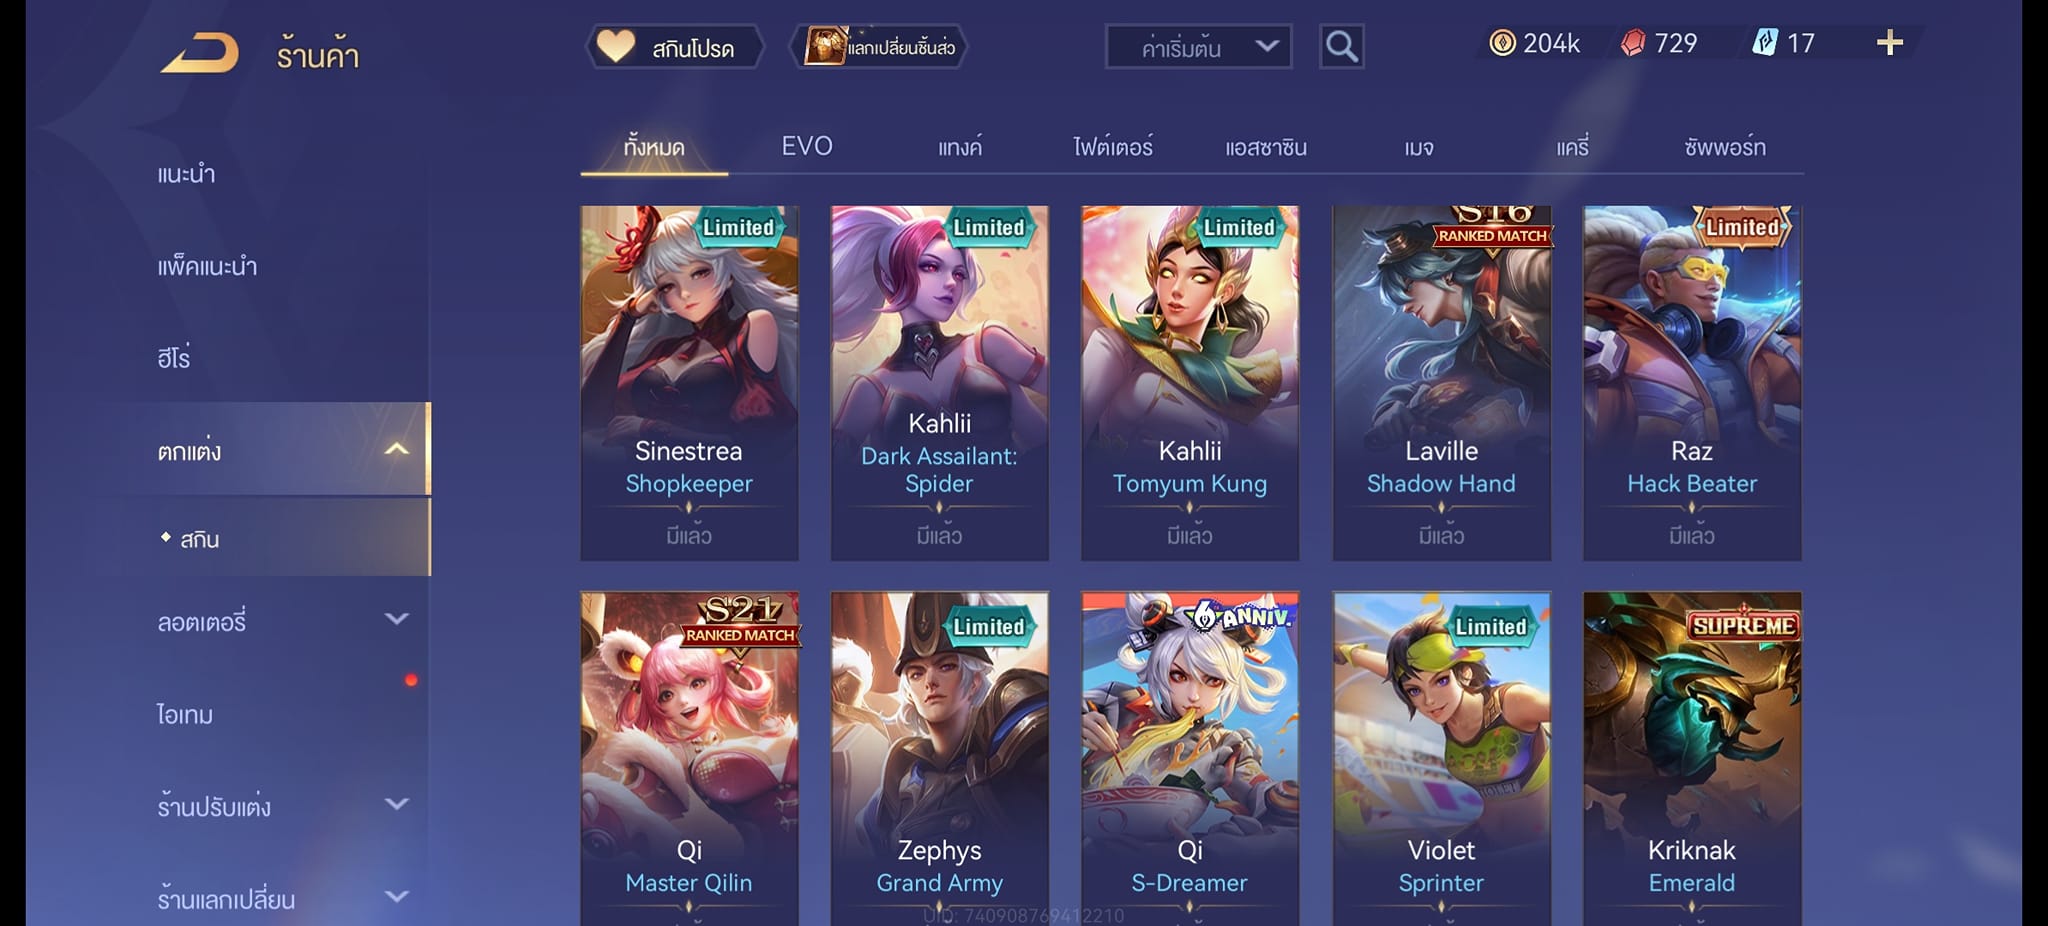Tap the gold coin balance icon
The width and height of the screenshot is (2048, 926).
[x=1502, y=43]
